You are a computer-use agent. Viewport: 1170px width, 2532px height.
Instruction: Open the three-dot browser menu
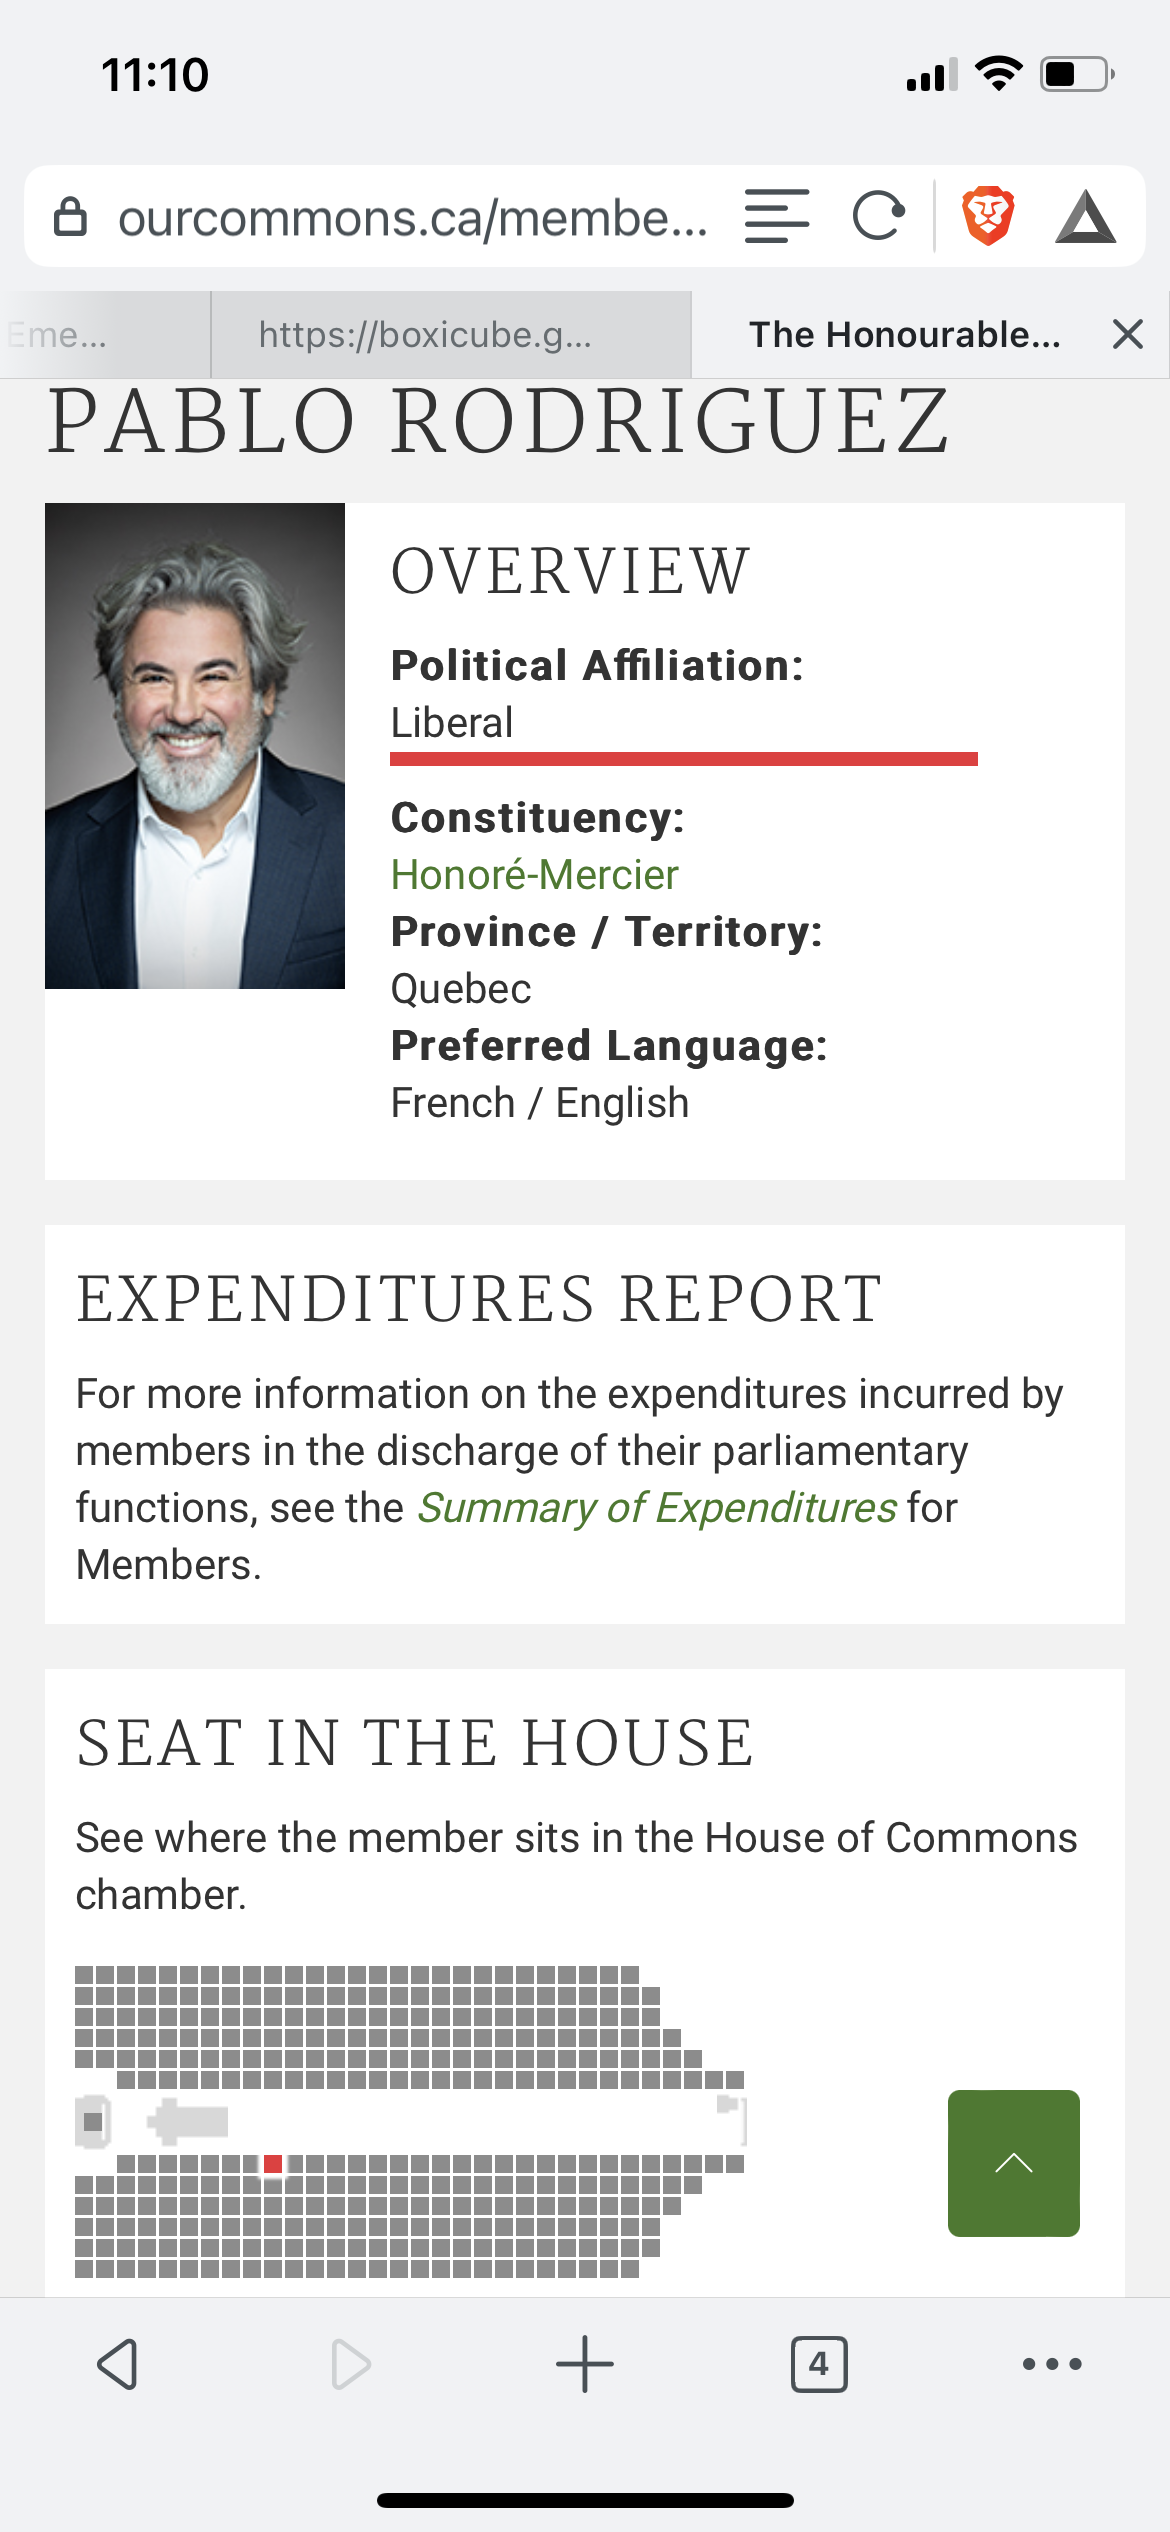[x=1052, y=2364]
